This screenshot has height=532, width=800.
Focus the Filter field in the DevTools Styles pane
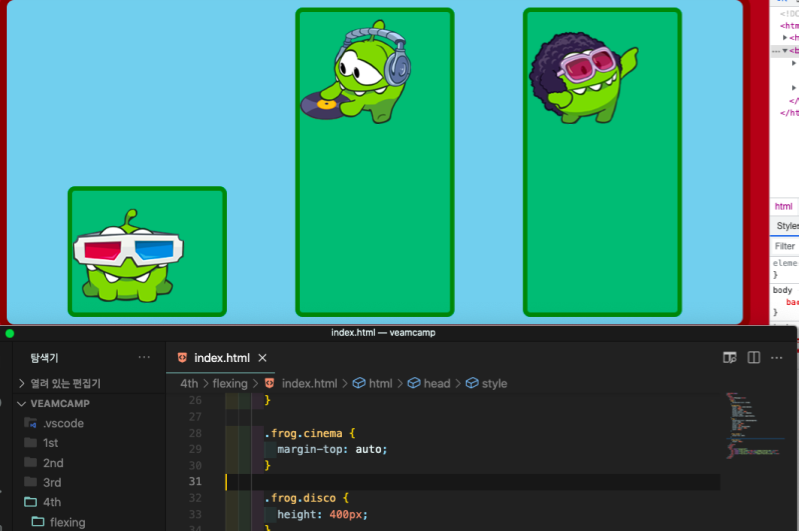(x=785, y=246)
